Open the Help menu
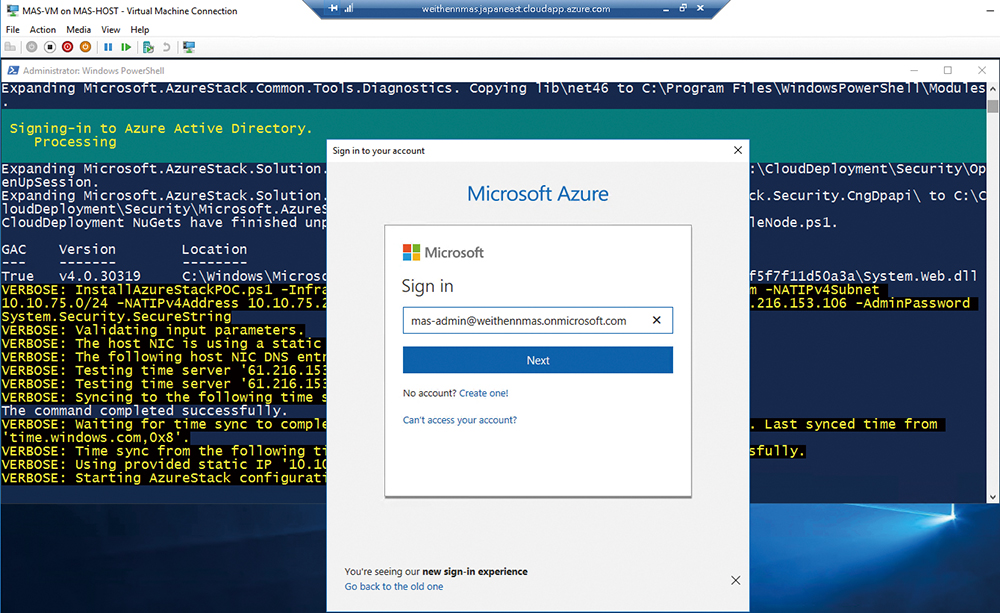Viewport: 1000px width, 613px height. (x=140, y=30)
